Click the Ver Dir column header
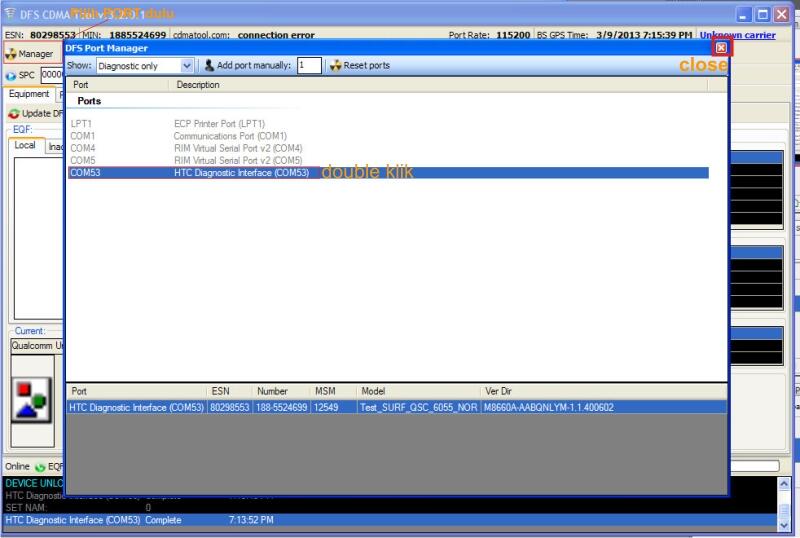 604,392
